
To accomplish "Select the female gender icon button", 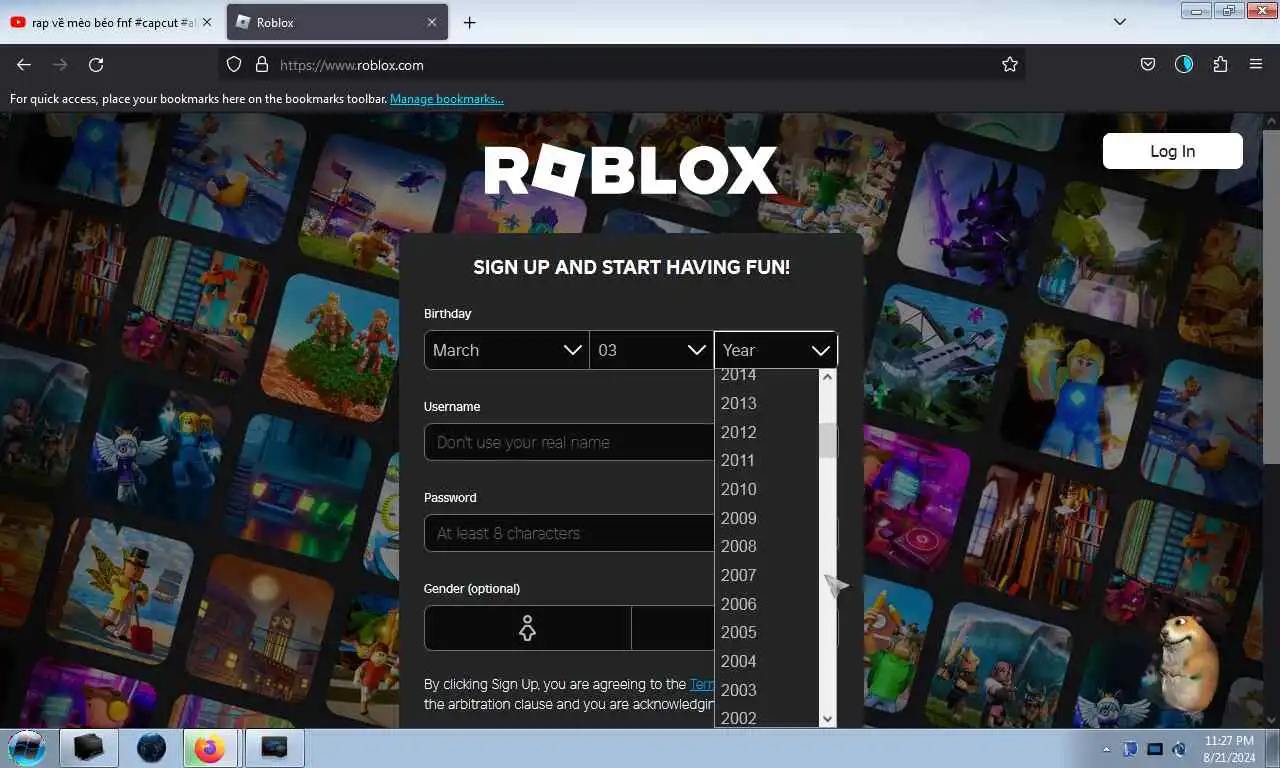I will click(x=527, y=628).
